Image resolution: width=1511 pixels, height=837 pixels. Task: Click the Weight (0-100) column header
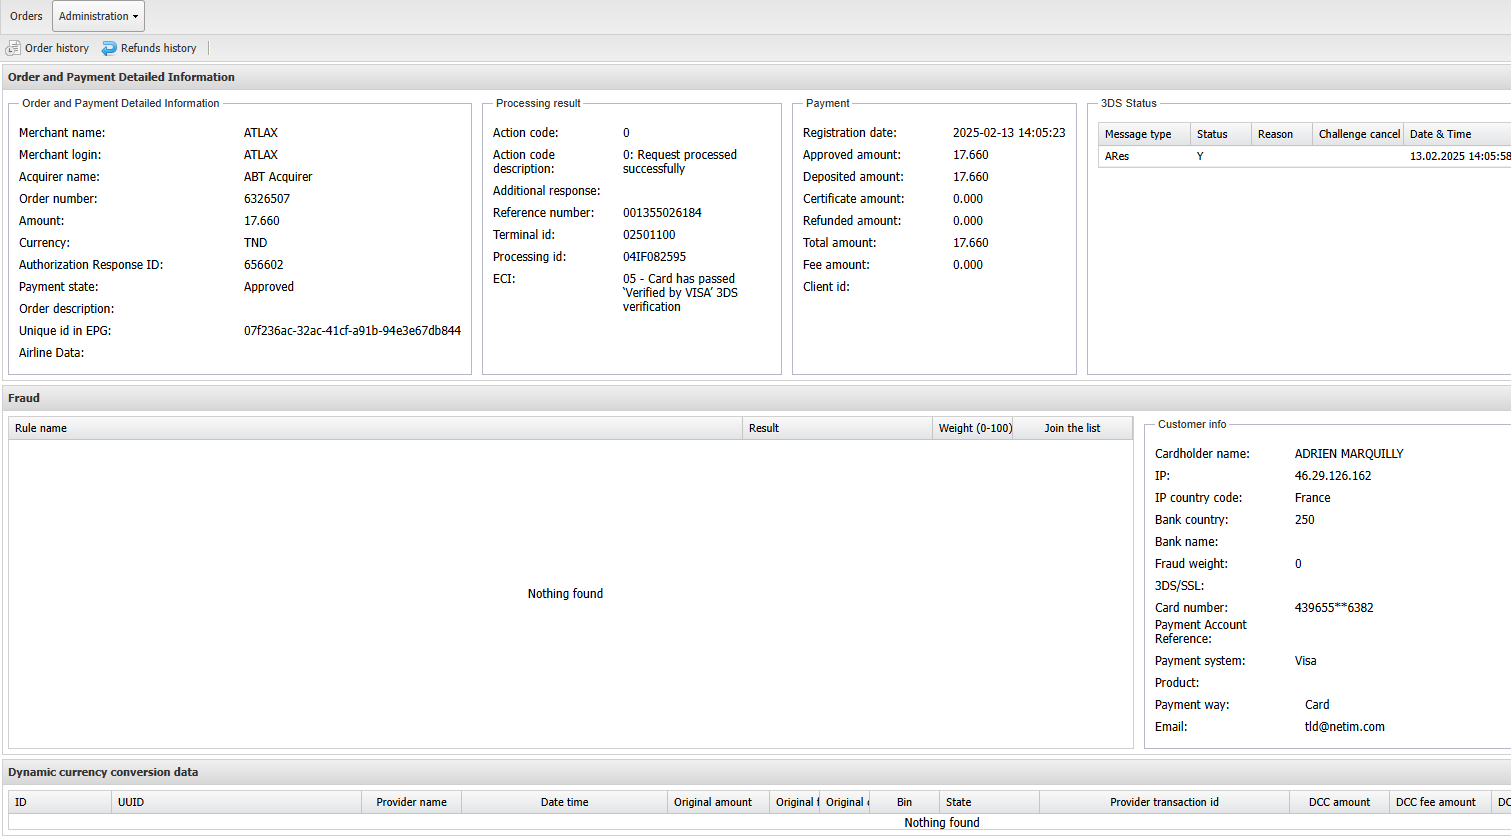[974, 428]
